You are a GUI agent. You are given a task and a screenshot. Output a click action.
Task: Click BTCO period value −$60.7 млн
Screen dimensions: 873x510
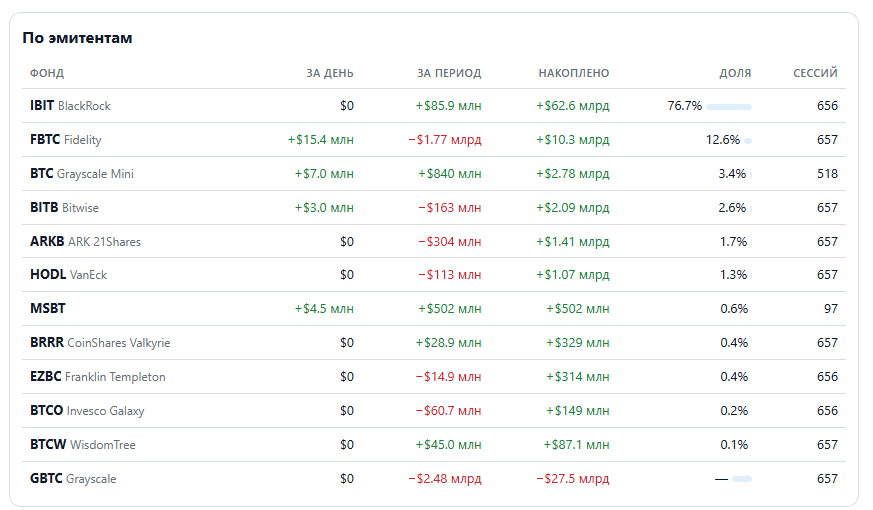coord(448,410)
